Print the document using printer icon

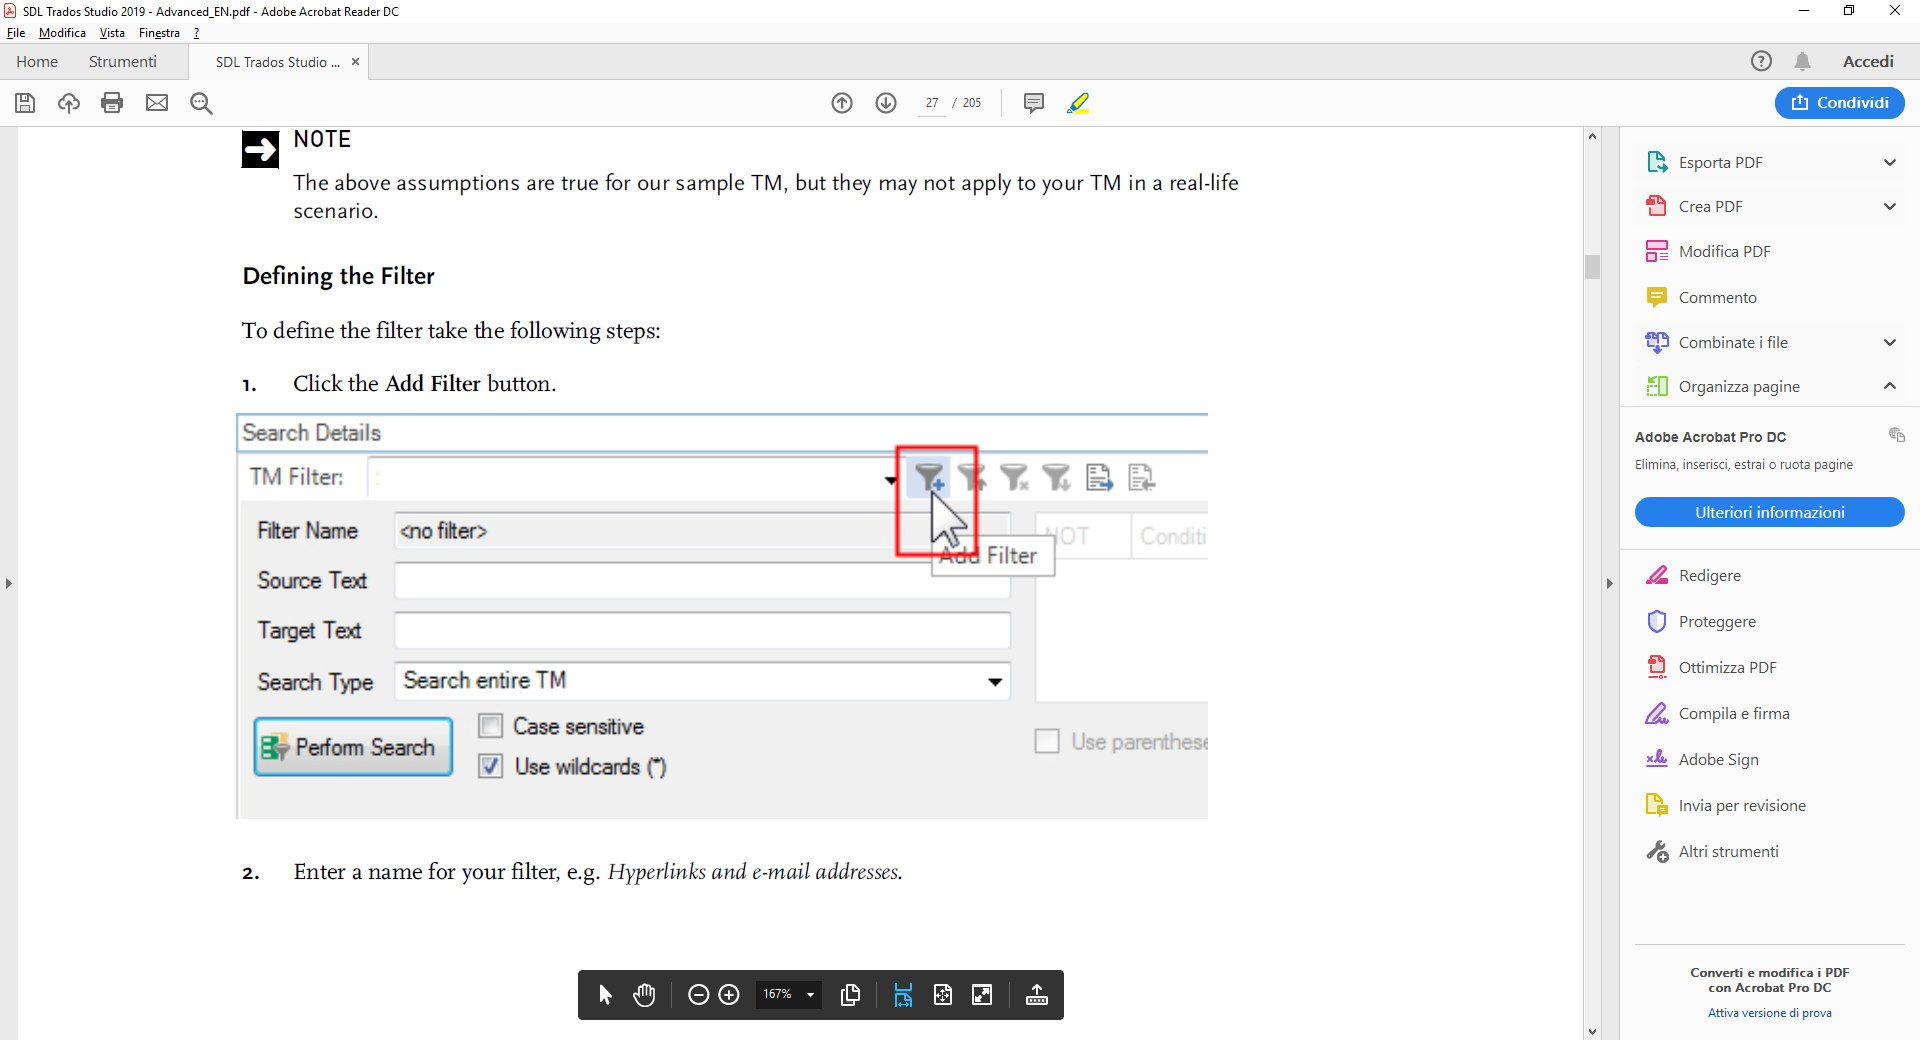click(112, 103)
